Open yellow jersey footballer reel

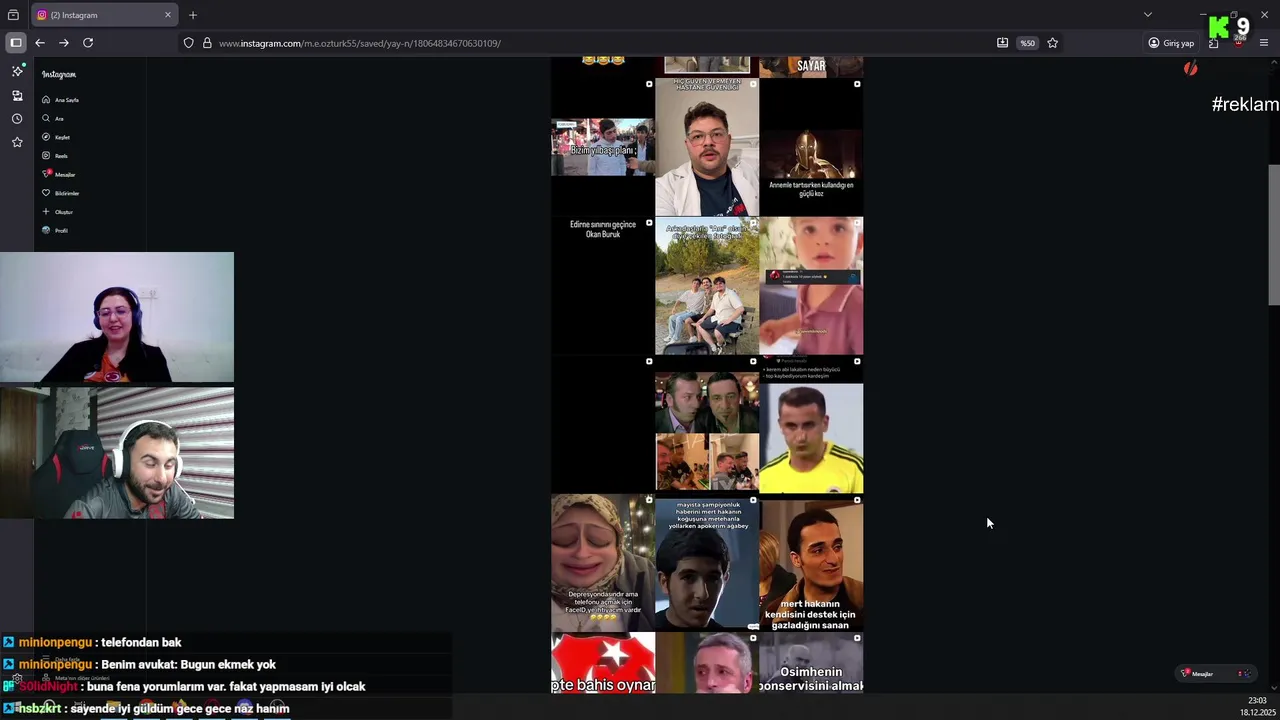pyautogui.click(x=811, y=425)
